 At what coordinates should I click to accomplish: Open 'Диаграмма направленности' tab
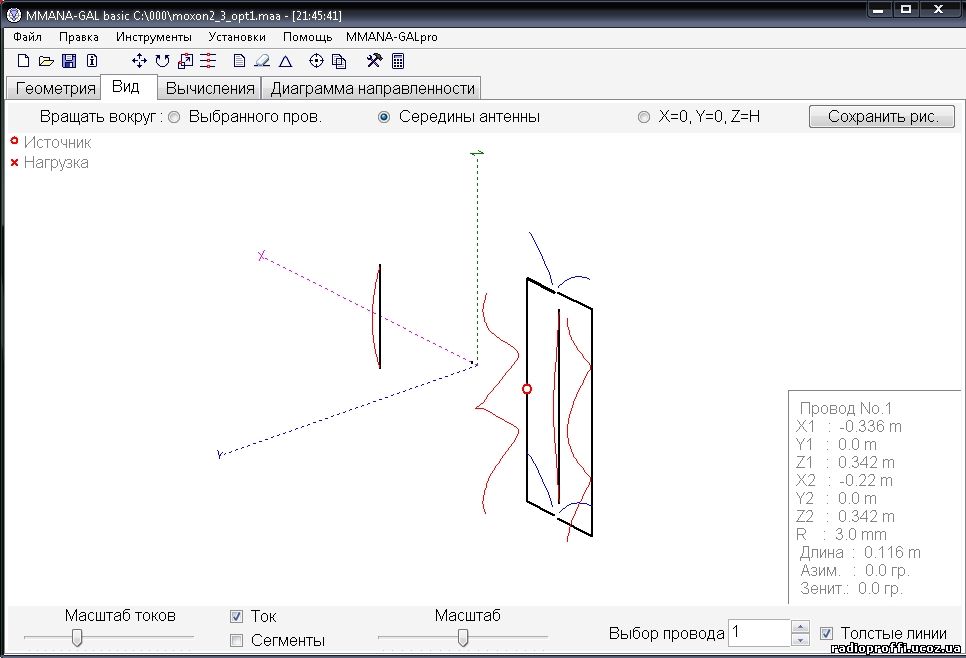pos(372,88)
